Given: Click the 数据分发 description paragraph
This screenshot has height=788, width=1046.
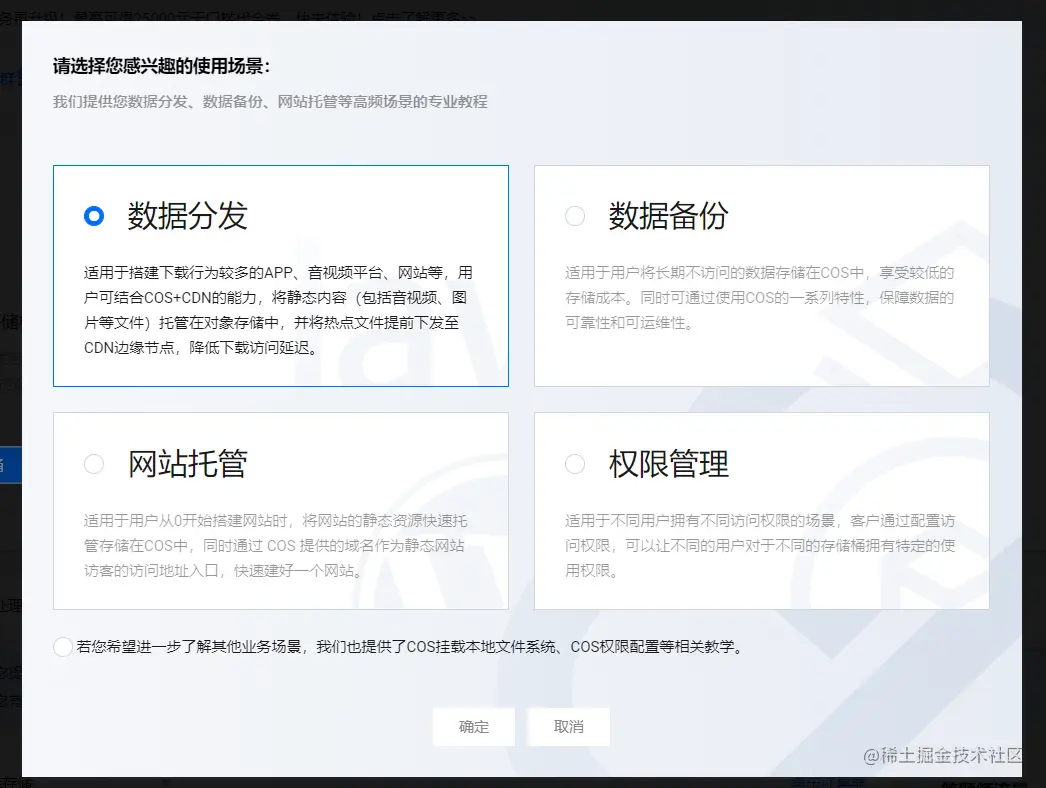Looking at the screenshot, I should click(x=278, y=310).
